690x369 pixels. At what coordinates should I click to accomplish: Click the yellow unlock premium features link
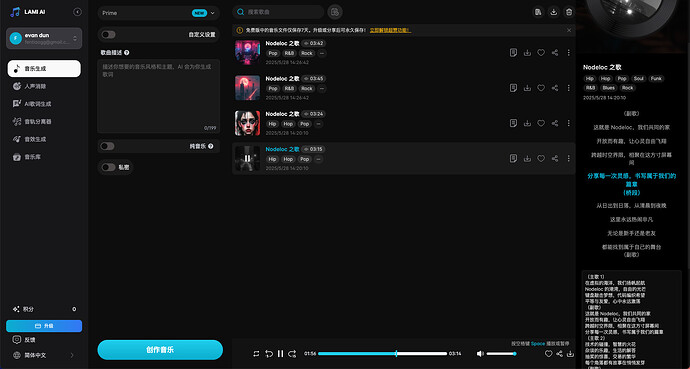pyautogui.click(x=390, y=30)
